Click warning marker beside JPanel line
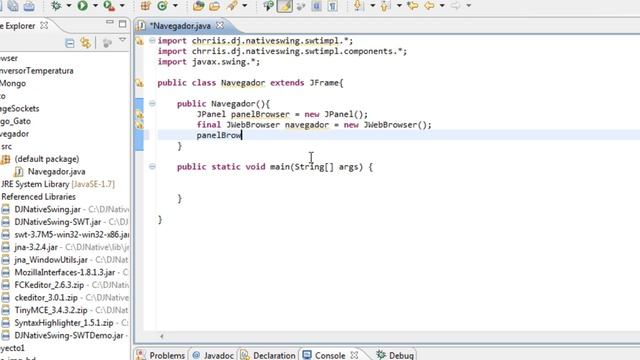640x360 pixels. click(140, 114)
